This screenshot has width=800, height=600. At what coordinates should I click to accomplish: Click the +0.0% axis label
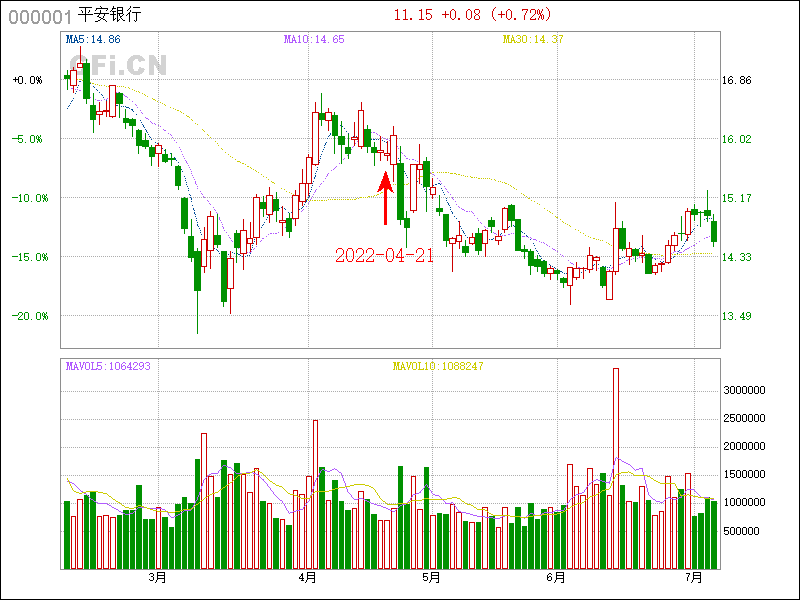point(28,80)
